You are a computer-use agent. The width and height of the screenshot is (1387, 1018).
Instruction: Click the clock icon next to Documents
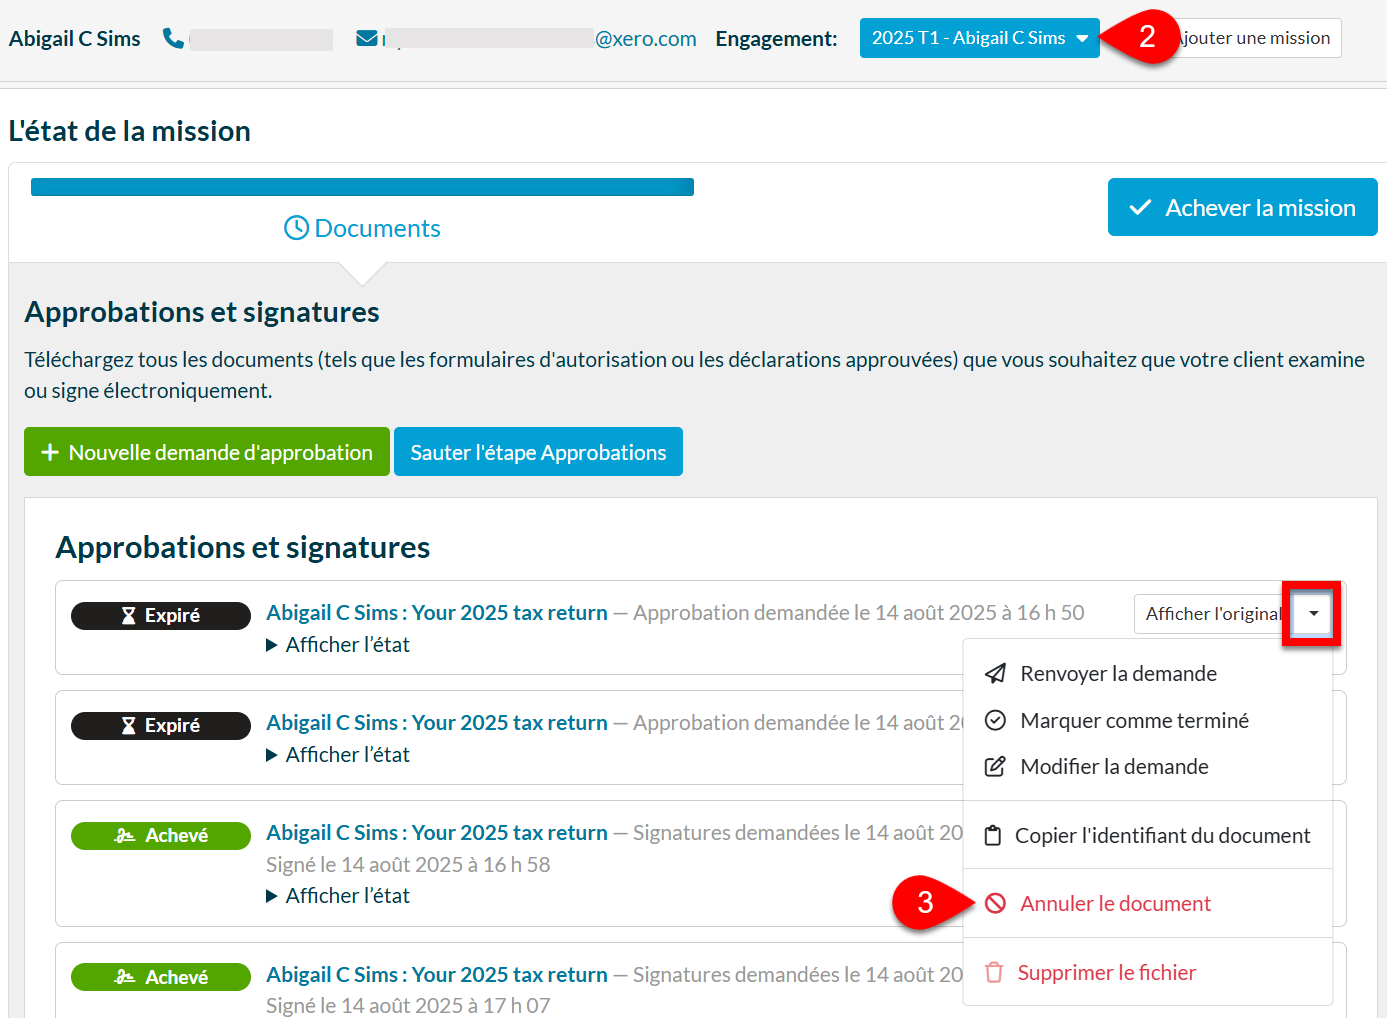tap(296, 228)
